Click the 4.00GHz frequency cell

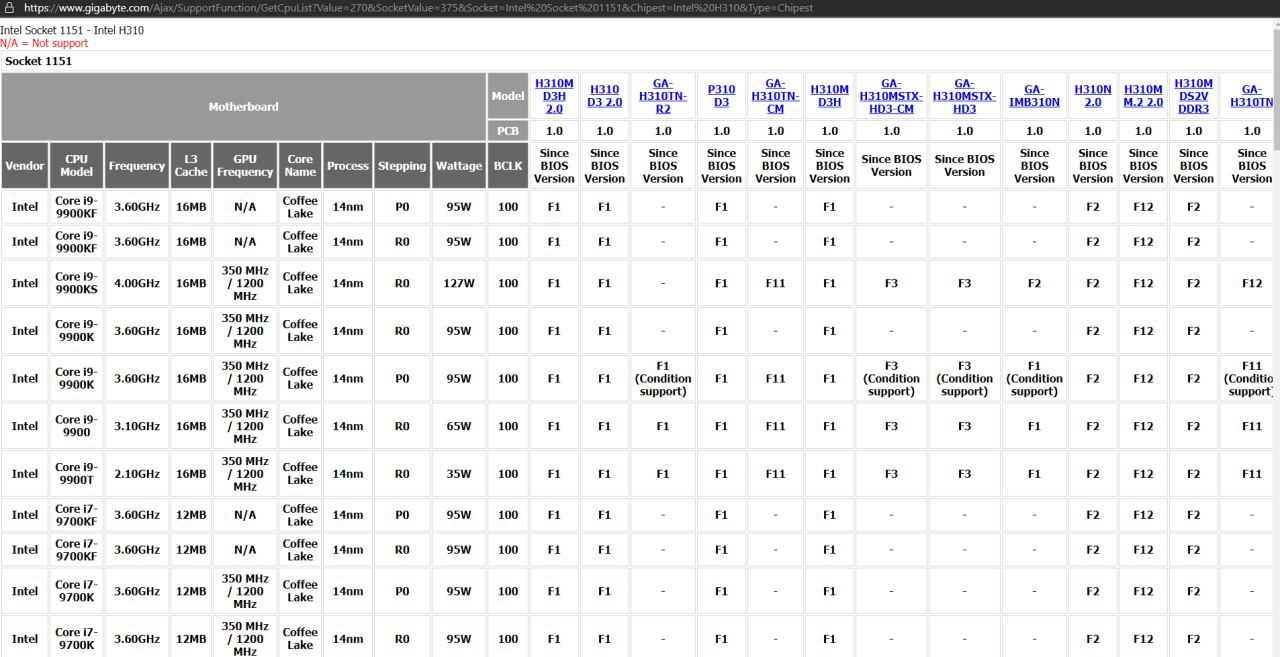point(137,283)
